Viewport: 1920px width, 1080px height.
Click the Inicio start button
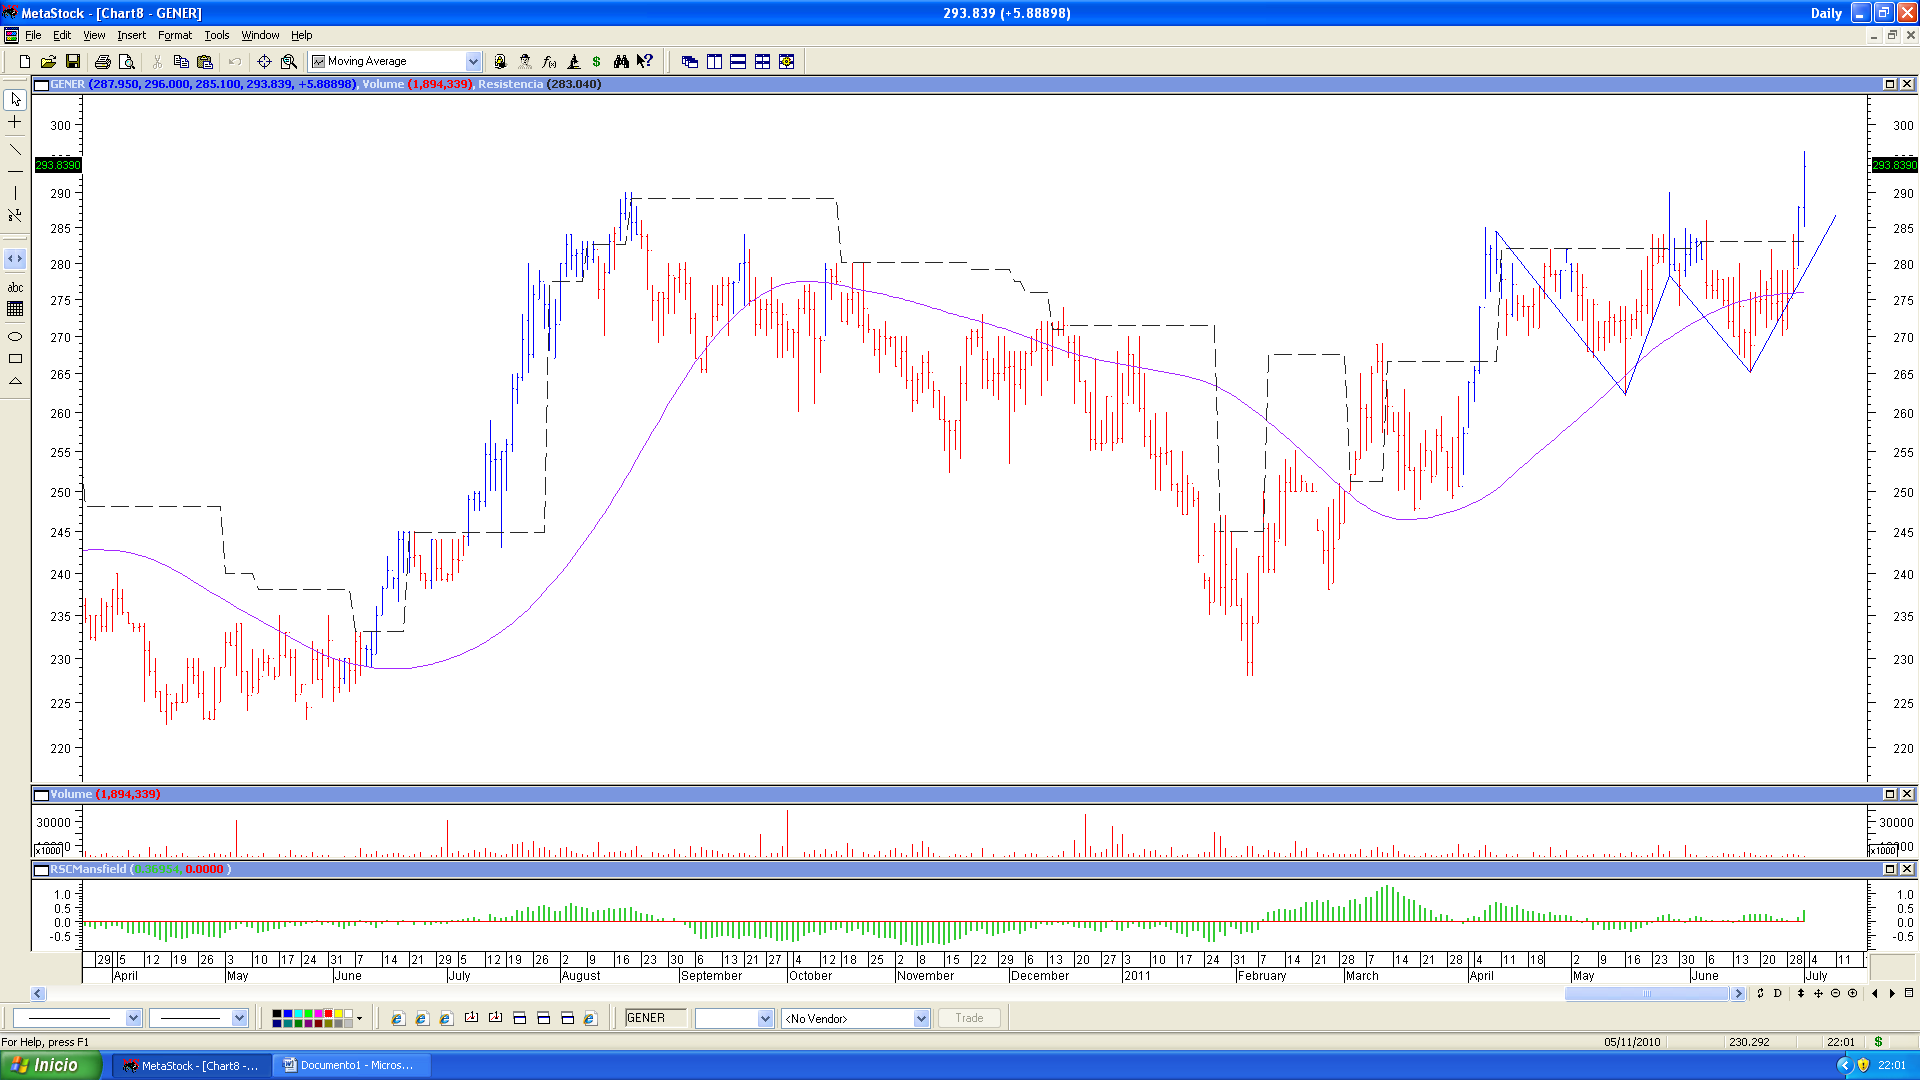pyautogui.click(x=50, y=1065)
